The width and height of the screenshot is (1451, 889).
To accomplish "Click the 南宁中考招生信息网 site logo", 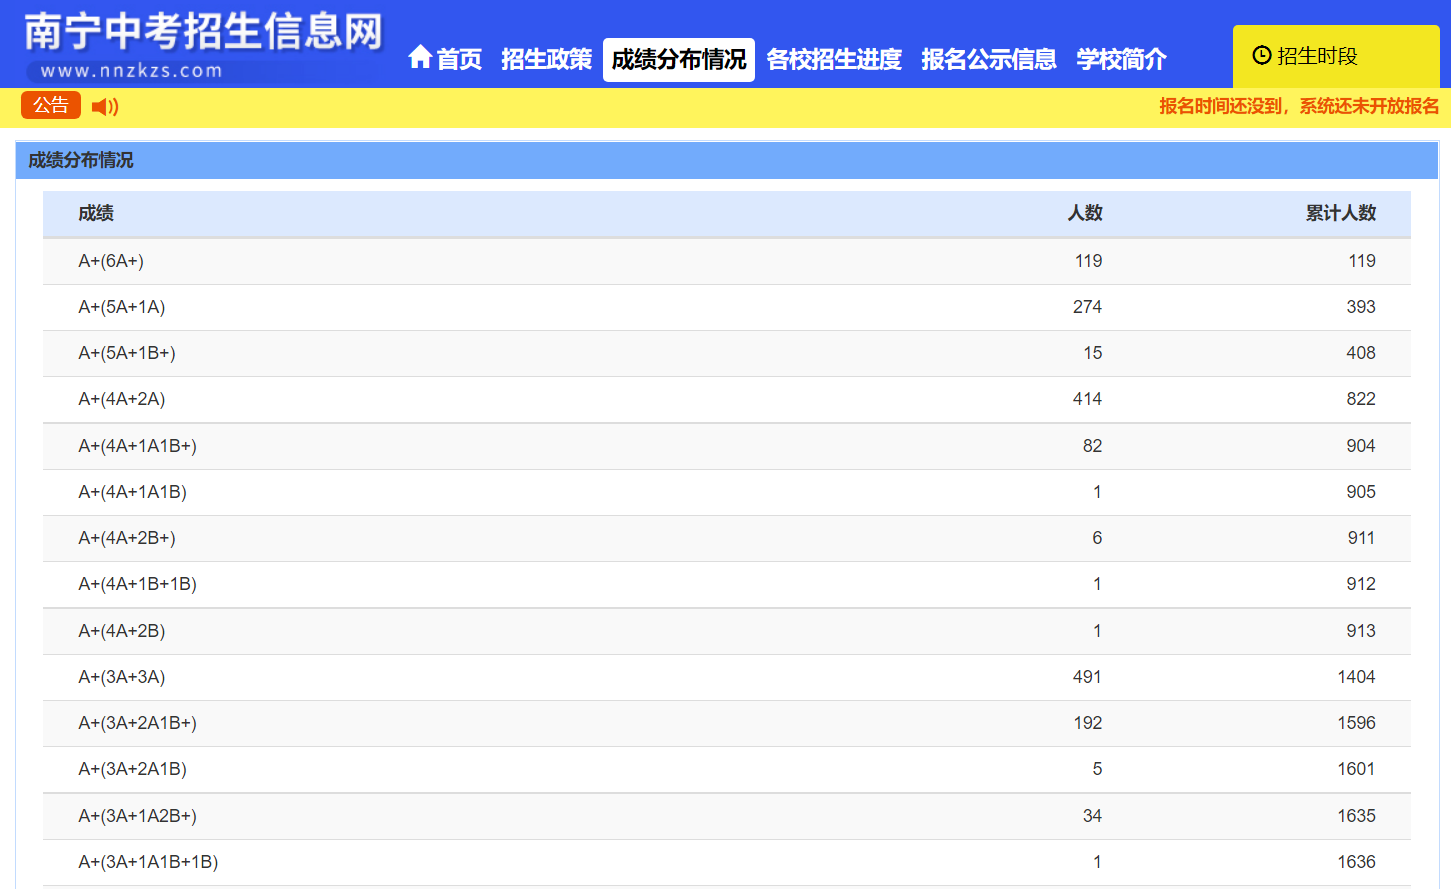I will coord(203,33).
